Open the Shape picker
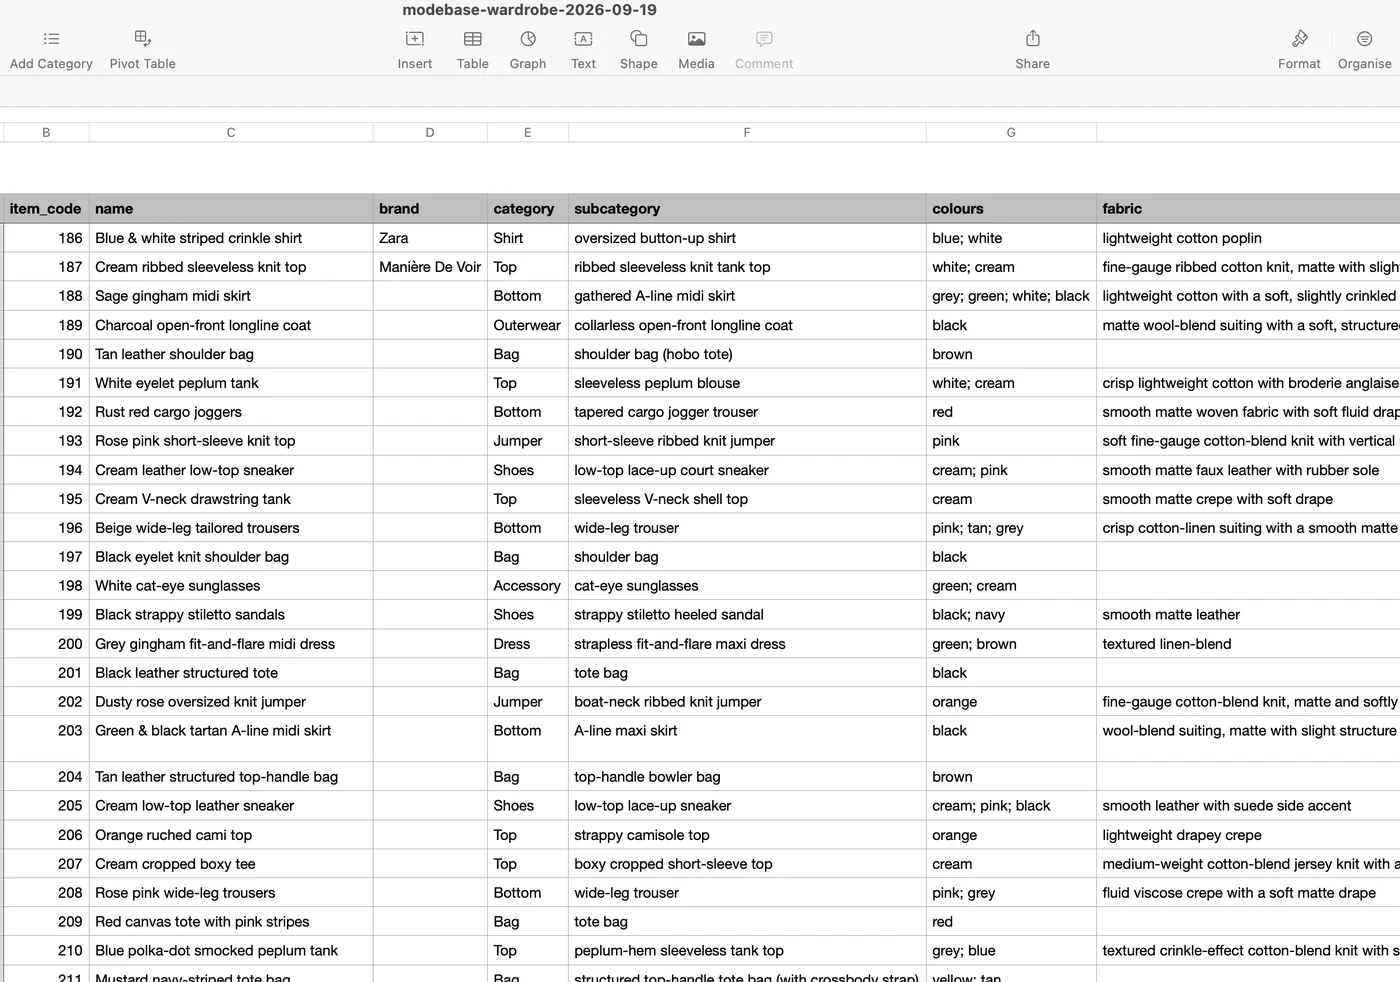The image size is (1400, 982). coord(639,39)
